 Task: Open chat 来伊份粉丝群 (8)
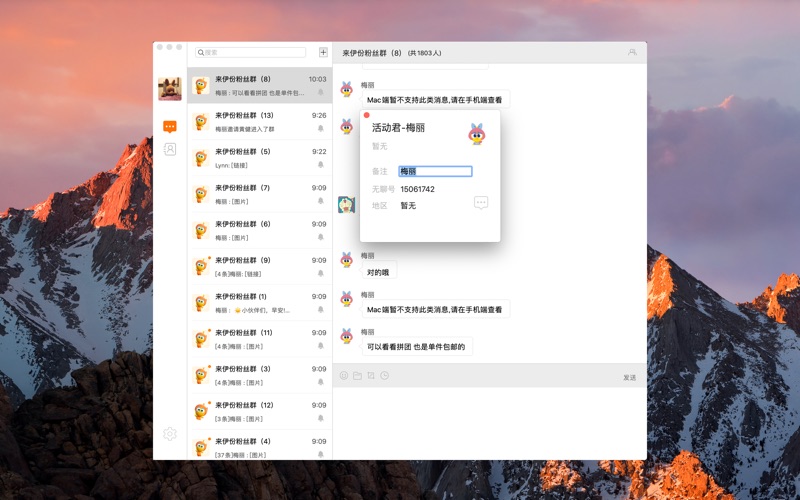coord(260,85)
